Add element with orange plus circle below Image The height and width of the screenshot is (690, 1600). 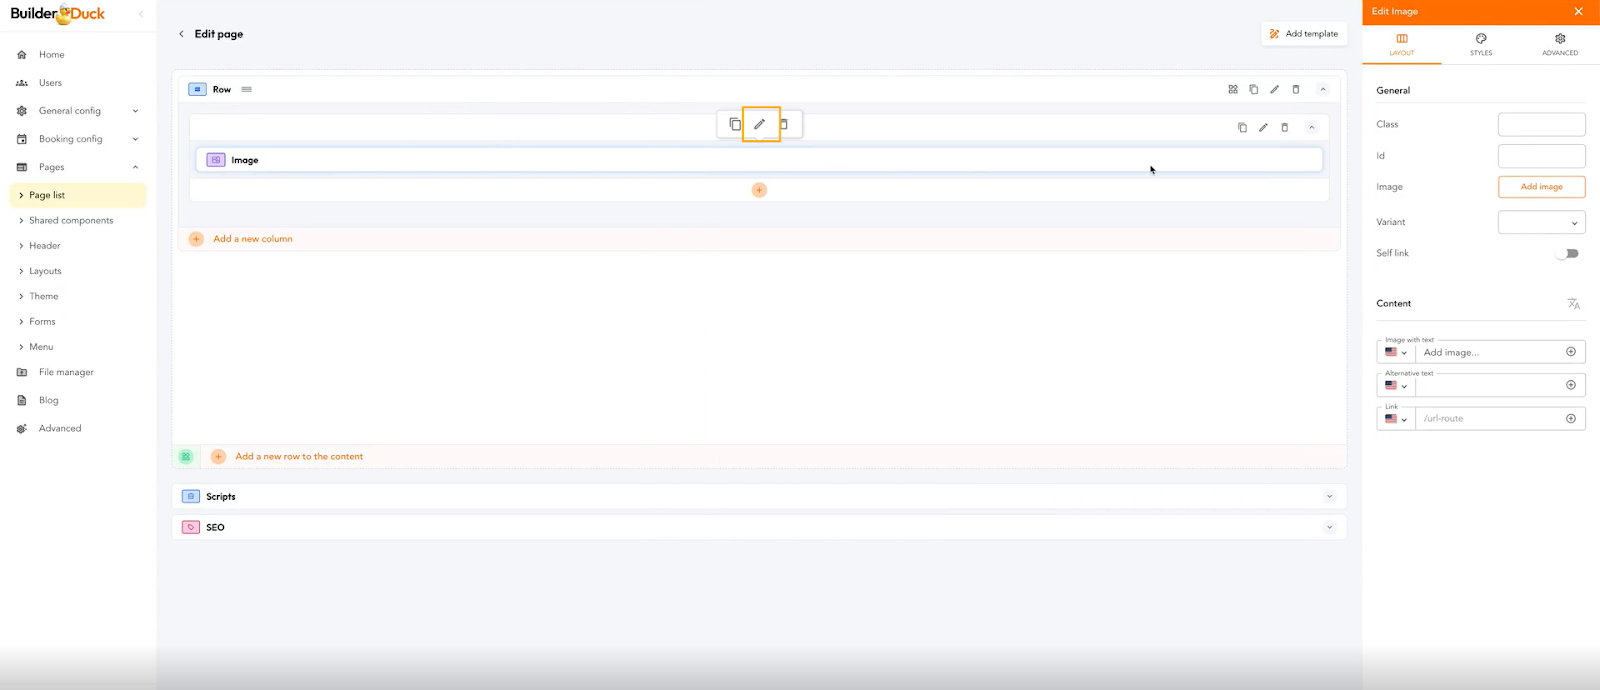pos(759,190)
